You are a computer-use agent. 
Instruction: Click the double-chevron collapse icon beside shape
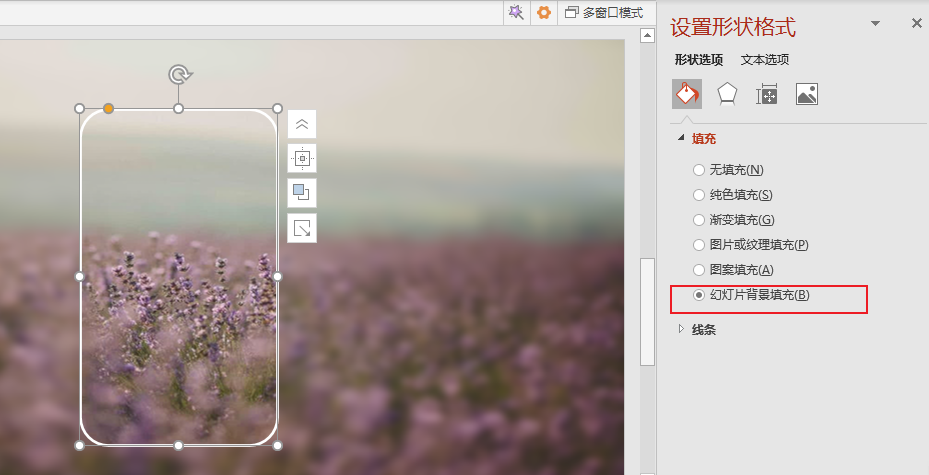point(302,124)
